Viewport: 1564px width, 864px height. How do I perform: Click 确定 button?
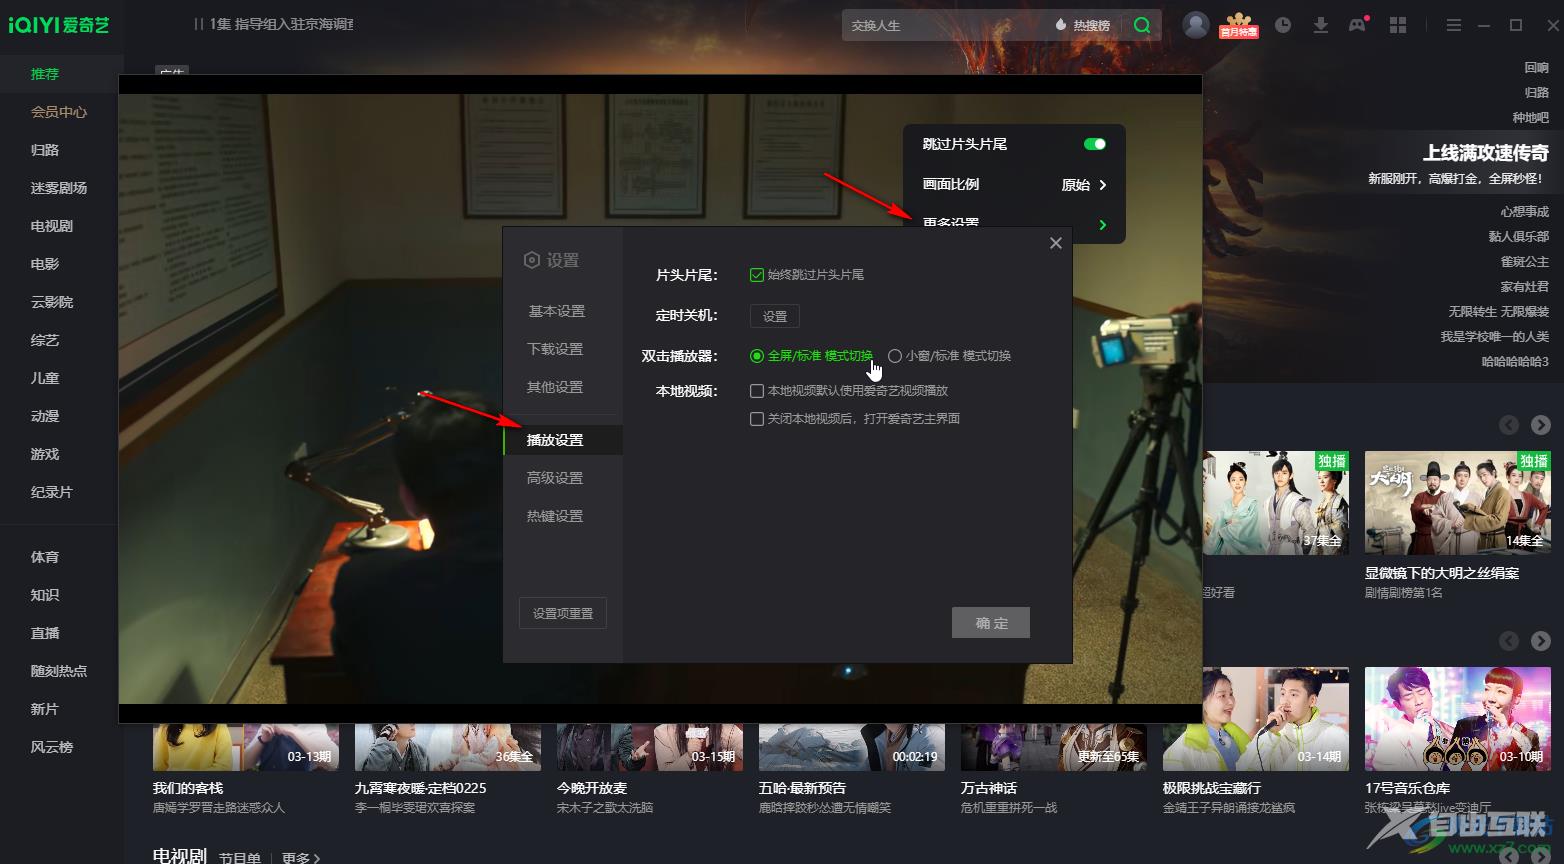coord(991,623)
